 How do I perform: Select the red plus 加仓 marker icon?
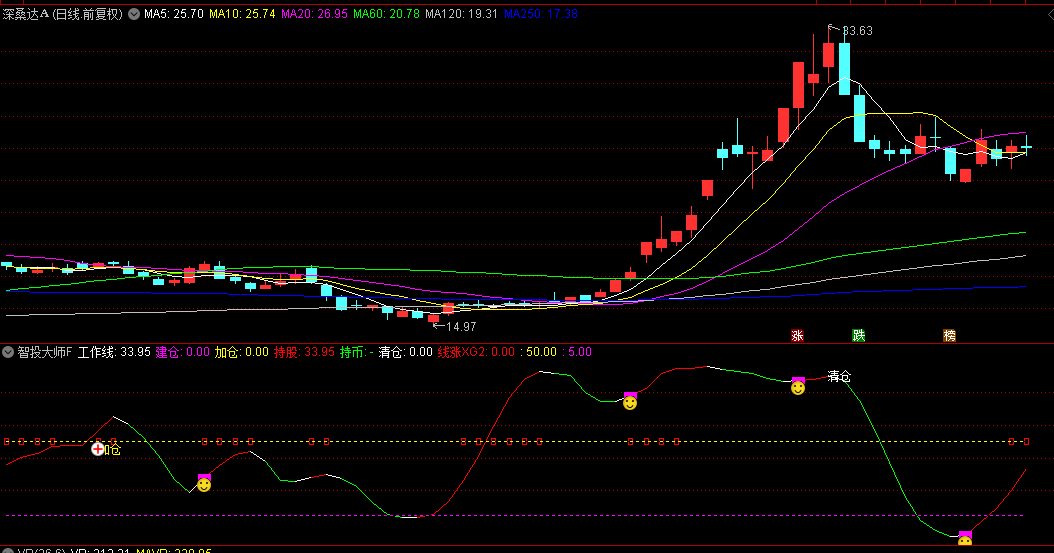(x=98, y=449)
